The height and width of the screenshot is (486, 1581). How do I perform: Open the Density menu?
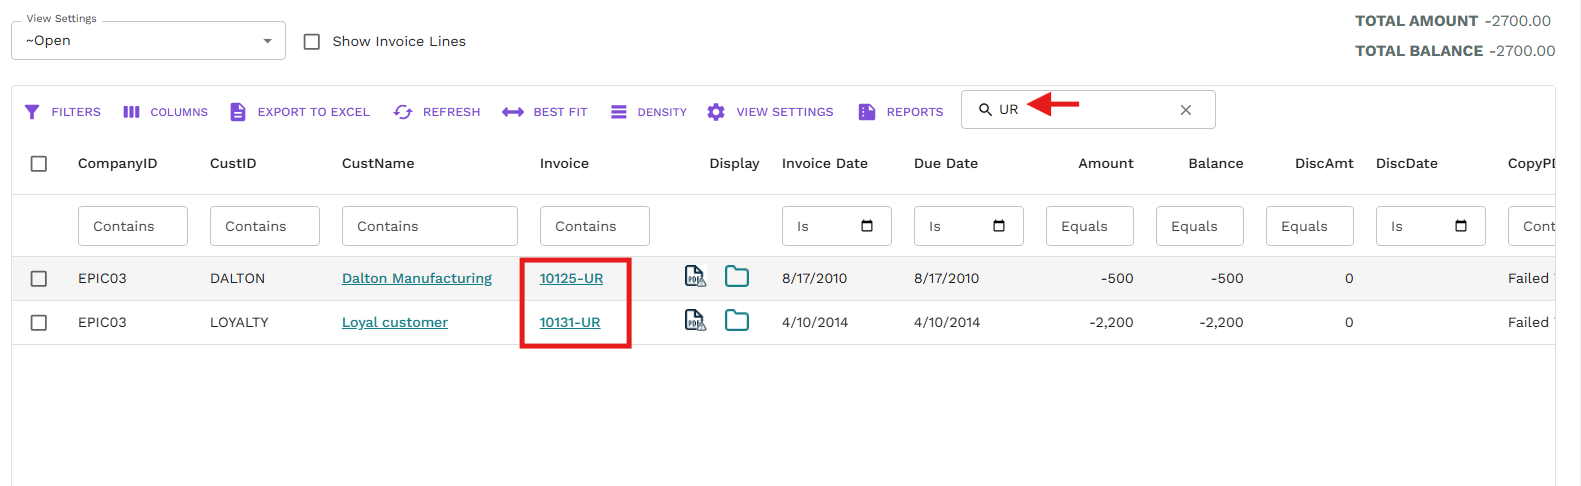(x=619, y=112)
